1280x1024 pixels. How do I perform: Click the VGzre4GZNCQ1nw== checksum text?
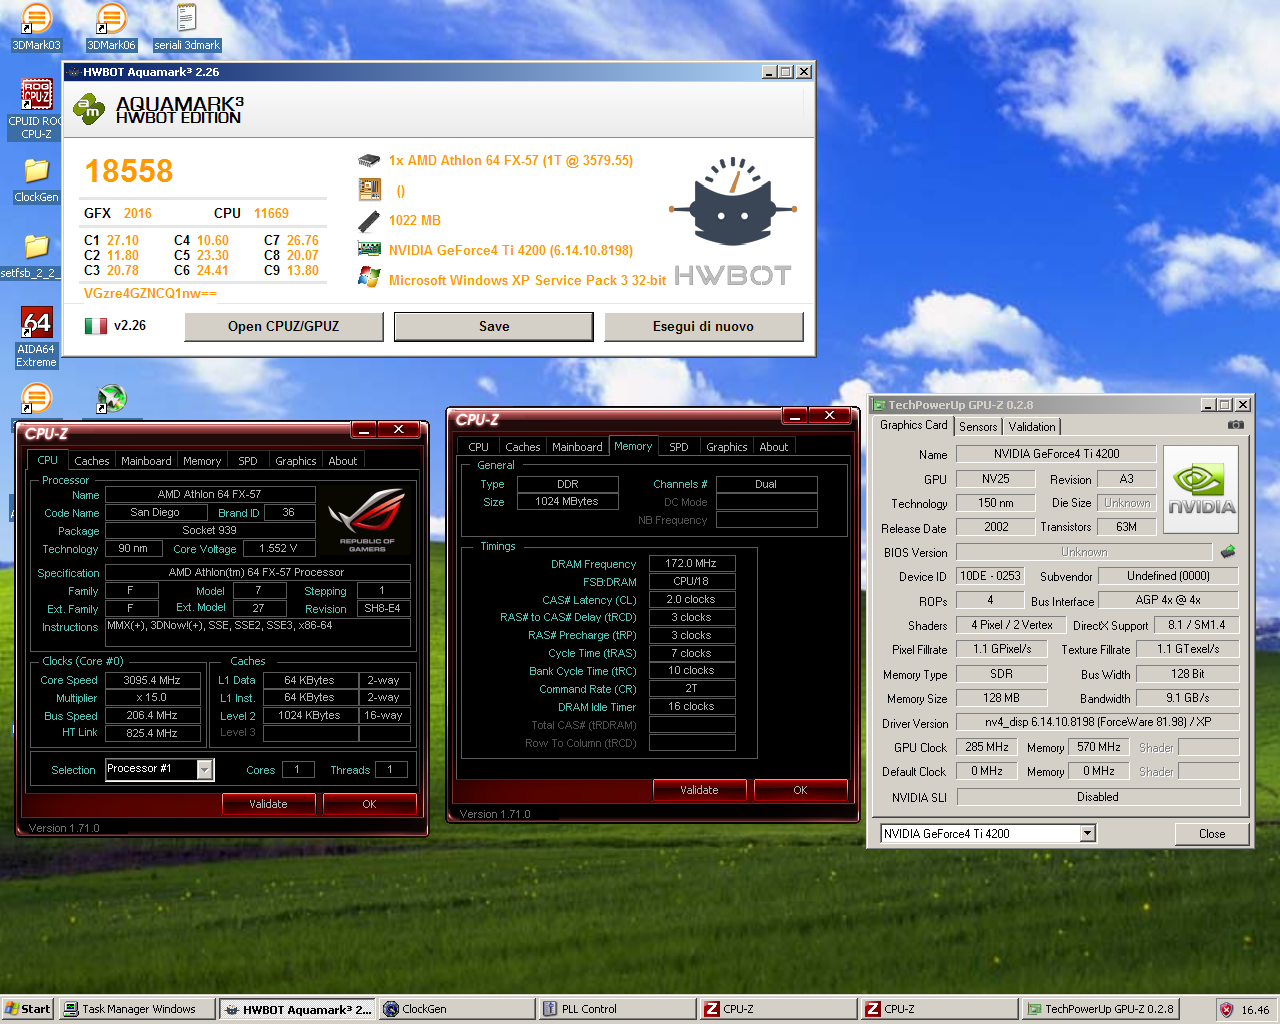tap(150, 293)
